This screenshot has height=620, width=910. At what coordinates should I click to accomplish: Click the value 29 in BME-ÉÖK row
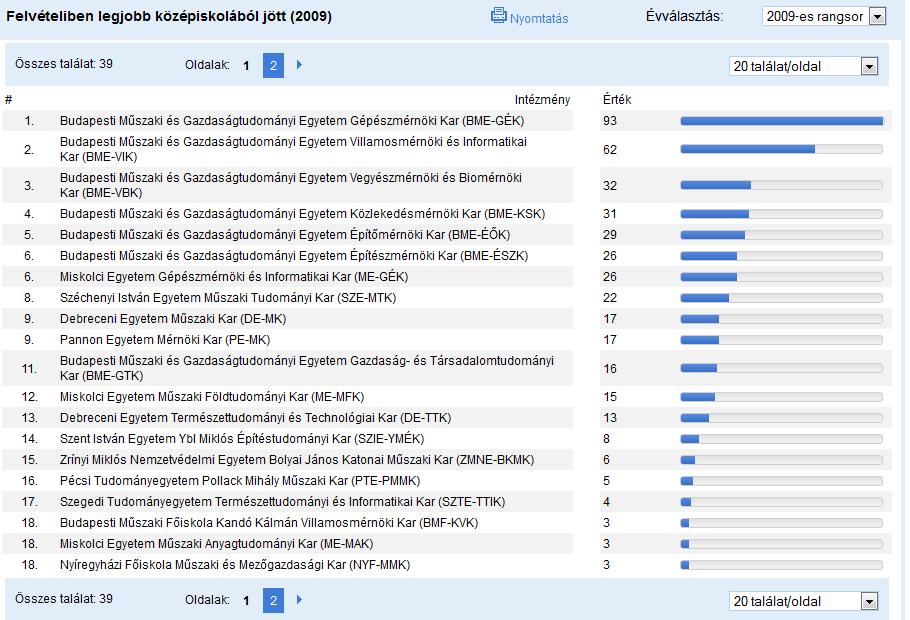click(x=609, y=235)
